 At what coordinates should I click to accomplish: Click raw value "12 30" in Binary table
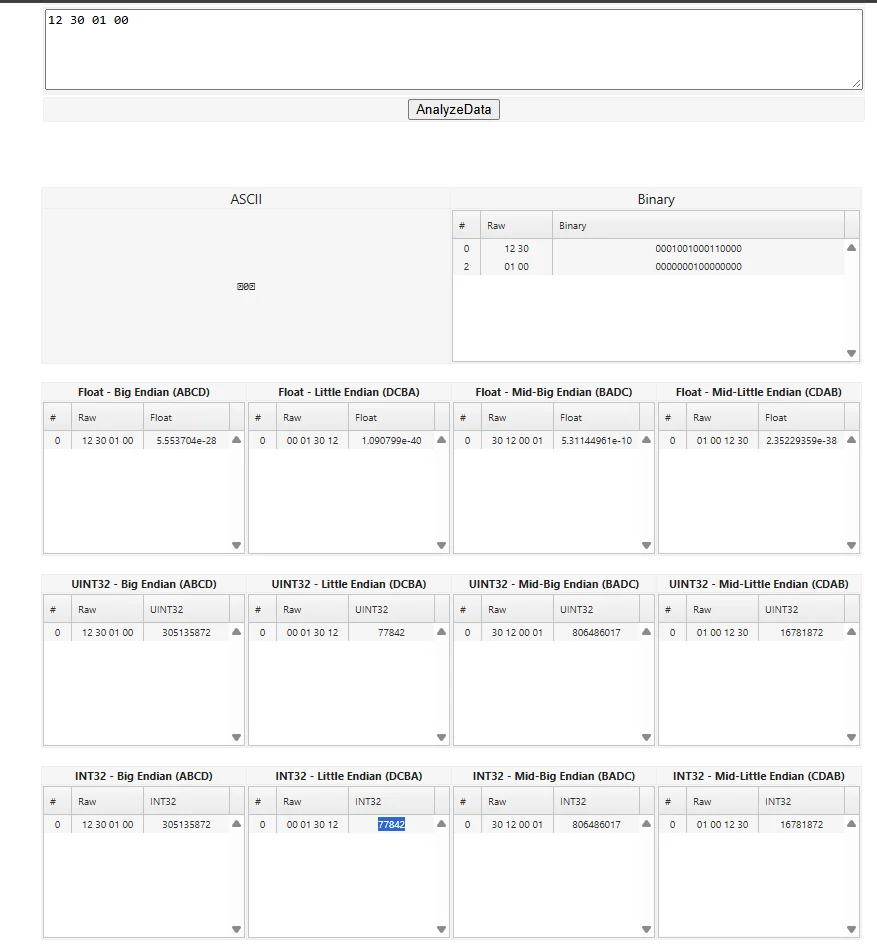tap(516, 248)
